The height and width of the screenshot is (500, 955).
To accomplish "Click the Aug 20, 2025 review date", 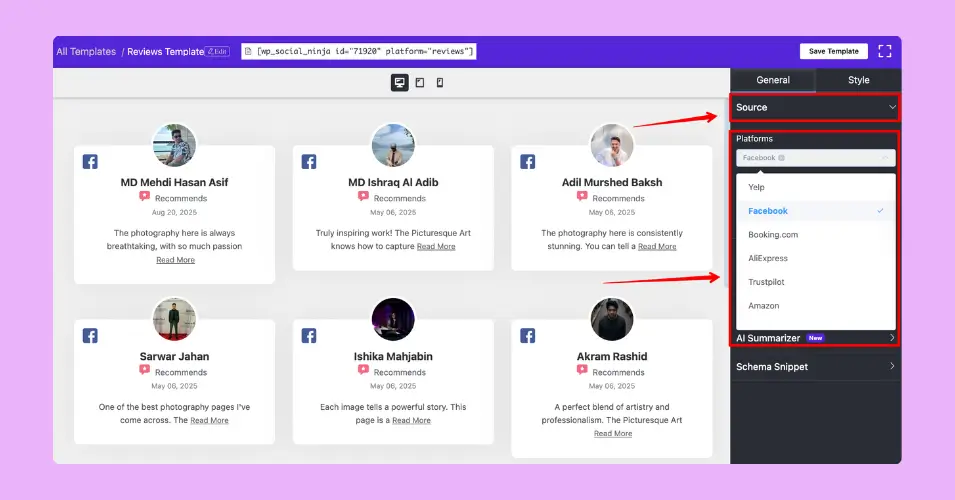I will point(174,213).
